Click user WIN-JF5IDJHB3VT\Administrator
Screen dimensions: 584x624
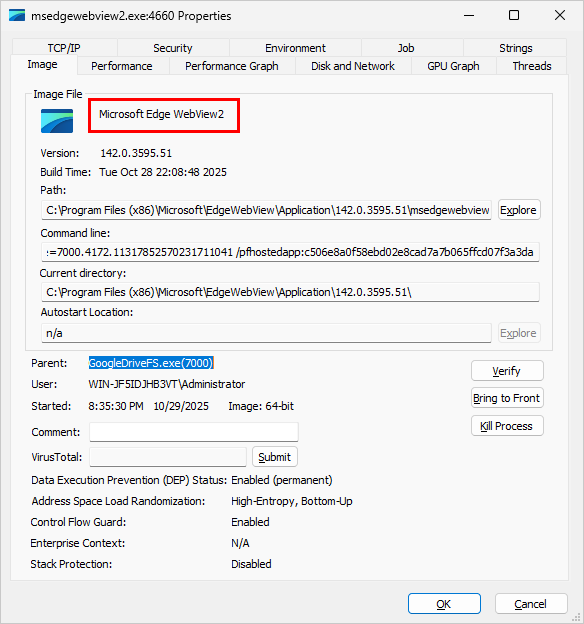pos(166,384)
